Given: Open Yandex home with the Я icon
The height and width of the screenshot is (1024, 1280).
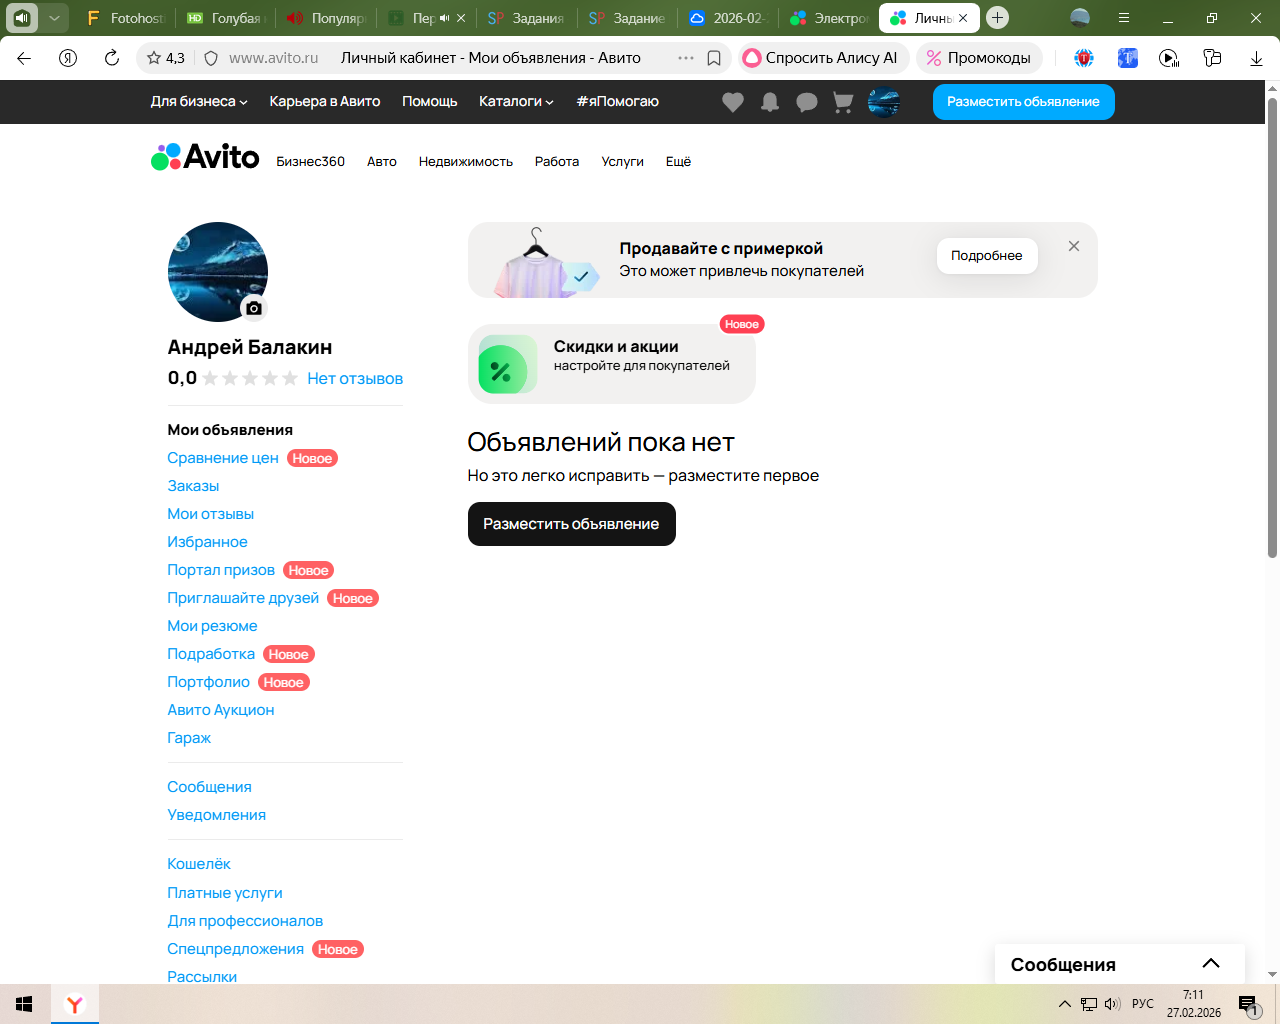Looking at the screenshot, I should point(68,58).
